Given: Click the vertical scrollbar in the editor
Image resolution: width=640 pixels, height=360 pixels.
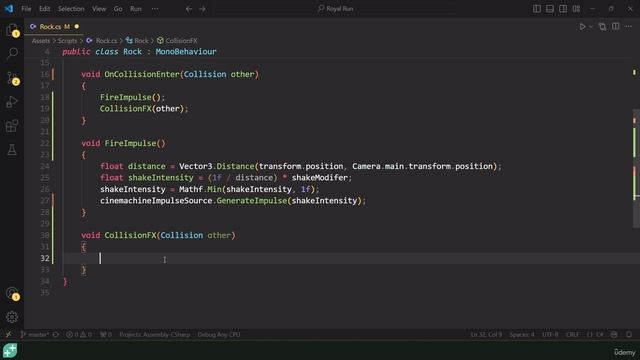Looking at the screenshot, I should coord(636,168).
